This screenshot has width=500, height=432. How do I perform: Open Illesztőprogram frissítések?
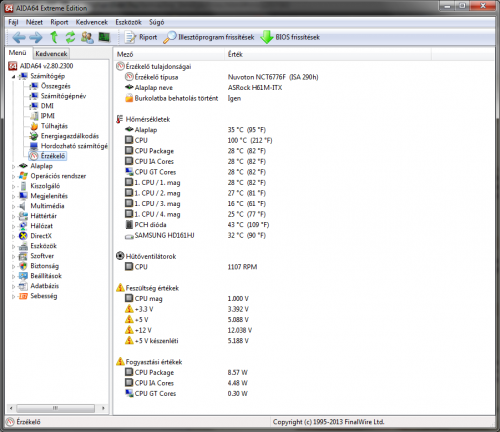coord(209,37)
